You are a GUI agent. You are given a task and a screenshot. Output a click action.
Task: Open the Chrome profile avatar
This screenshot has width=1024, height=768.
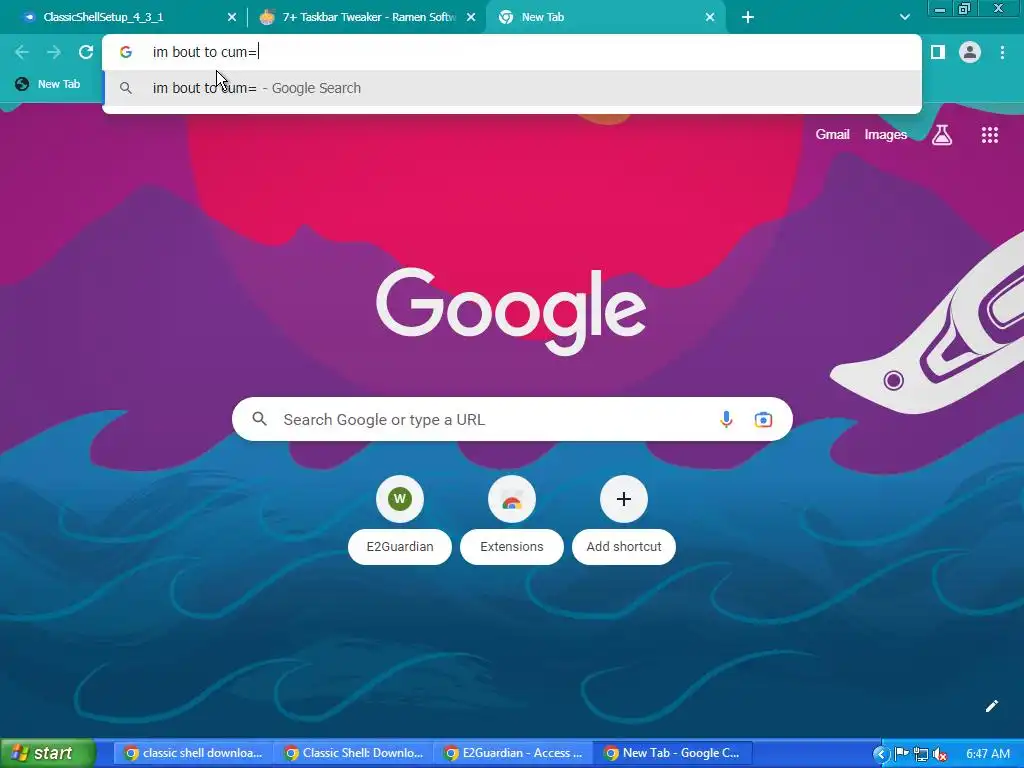(970, 52)
